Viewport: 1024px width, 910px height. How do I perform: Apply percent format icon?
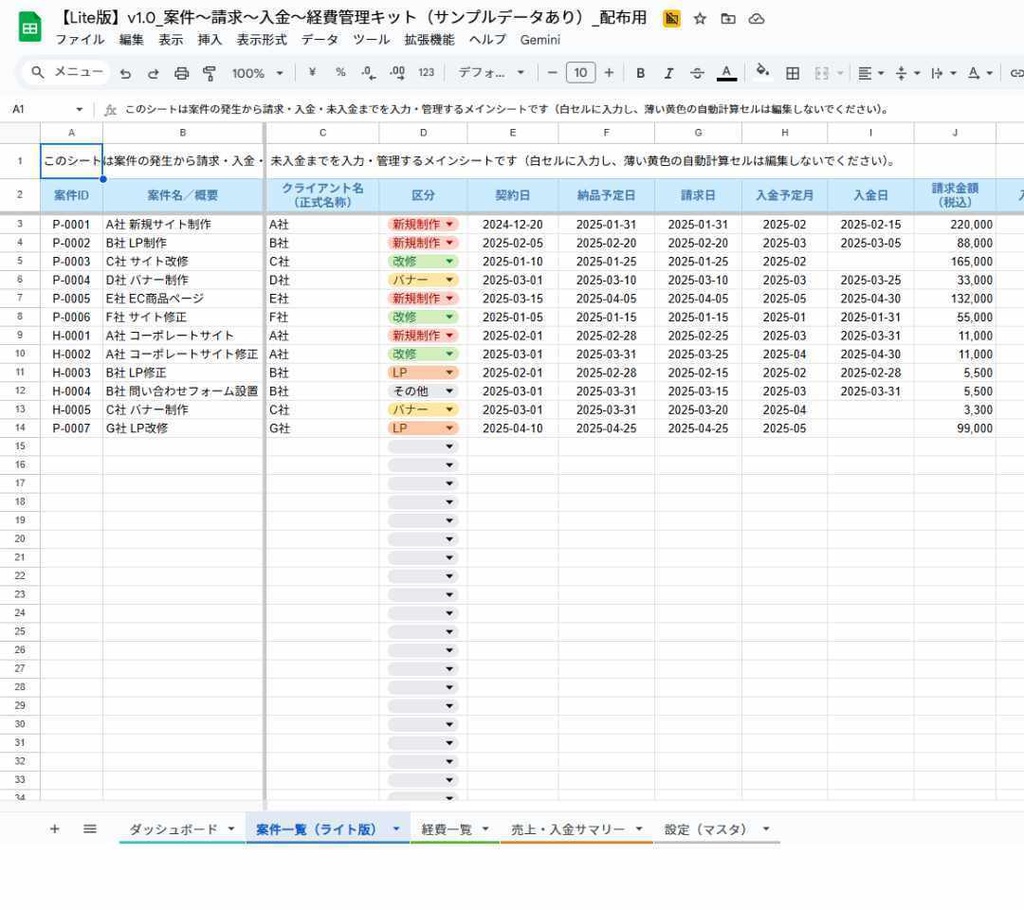coord(339,72)
